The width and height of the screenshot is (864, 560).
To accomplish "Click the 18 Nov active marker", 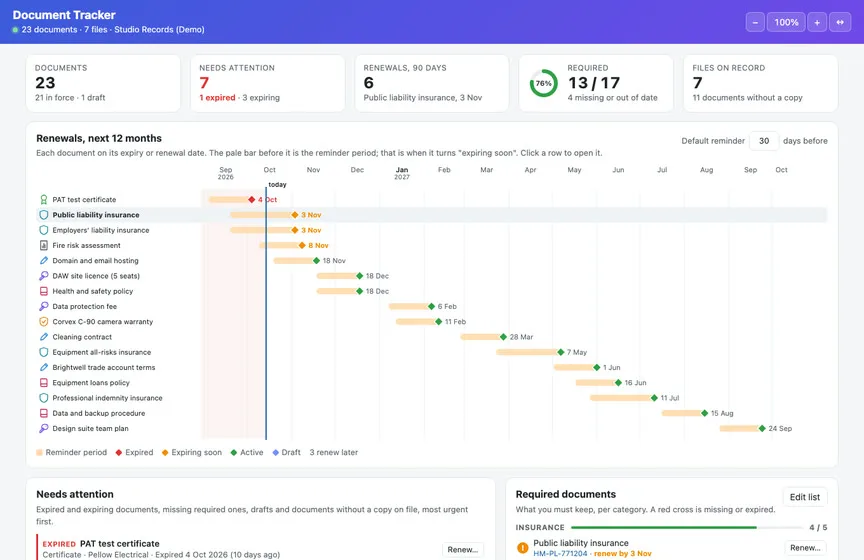I will [x=316, y=261].
